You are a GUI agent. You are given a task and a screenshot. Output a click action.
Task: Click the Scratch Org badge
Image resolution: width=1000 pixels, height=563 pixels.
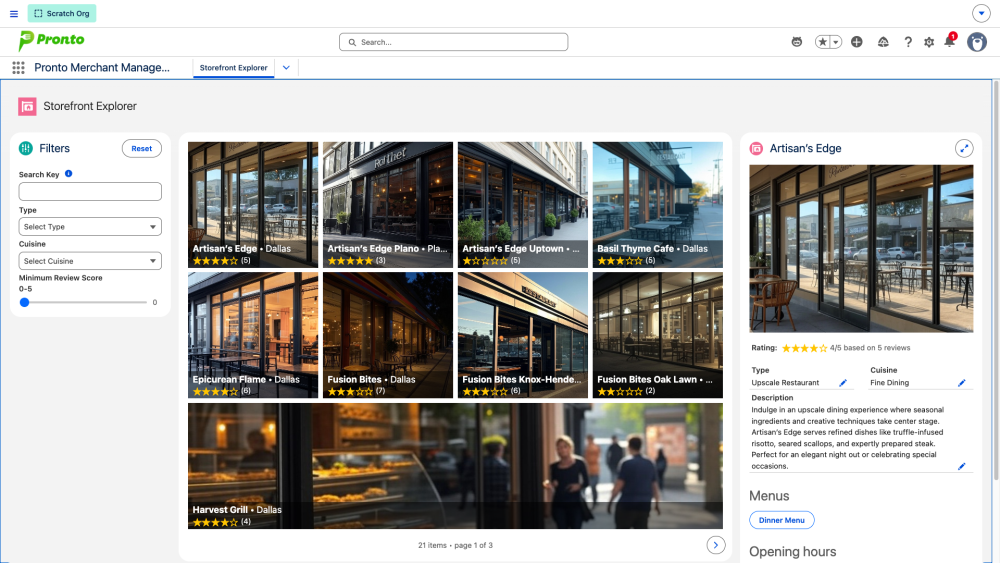pos(62,13)
